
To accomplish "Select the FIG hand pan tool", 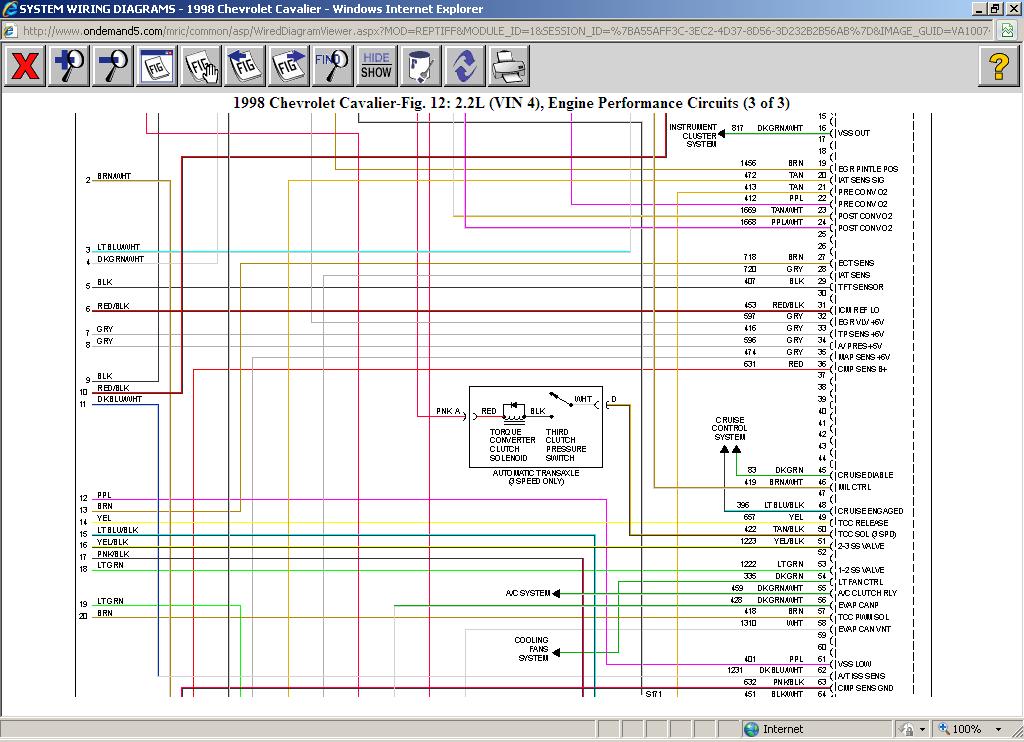I will 201,67.
